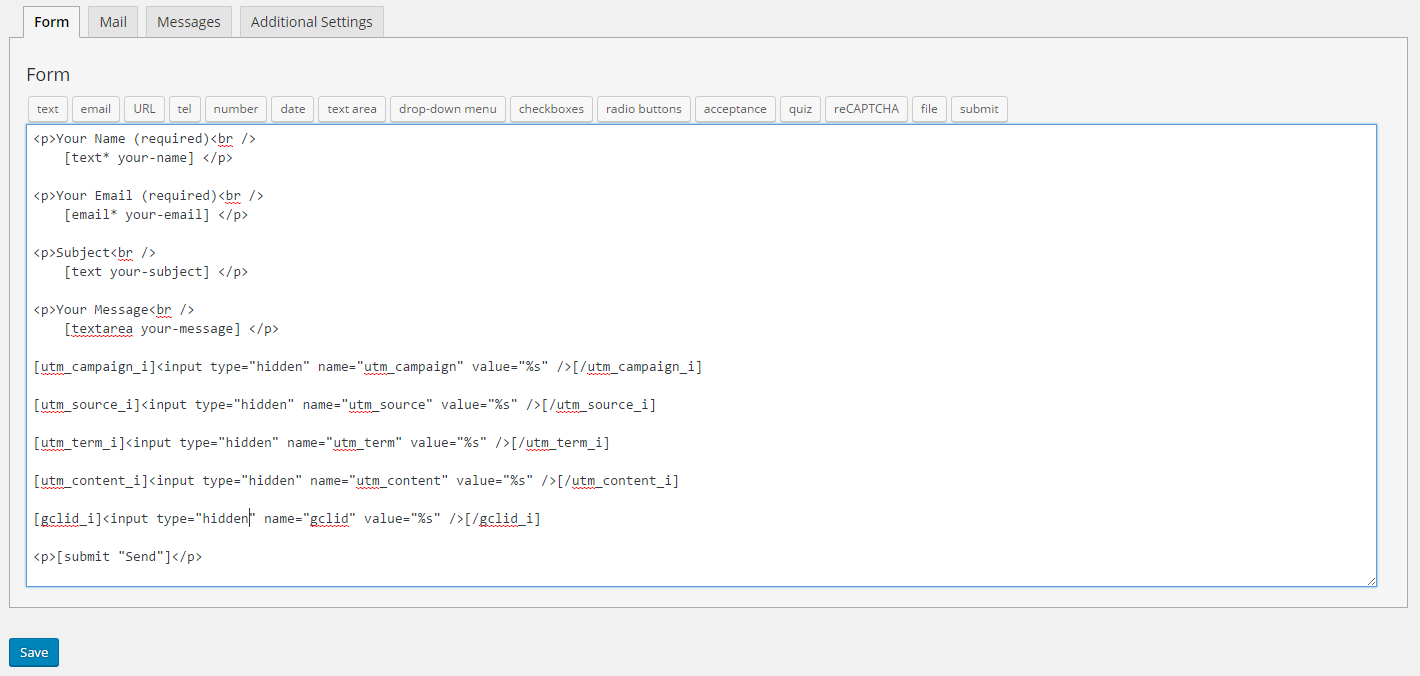This screenshot has width=1420, height=676.
Task: Insert a checkboxes tag
Action: (551, 109)
